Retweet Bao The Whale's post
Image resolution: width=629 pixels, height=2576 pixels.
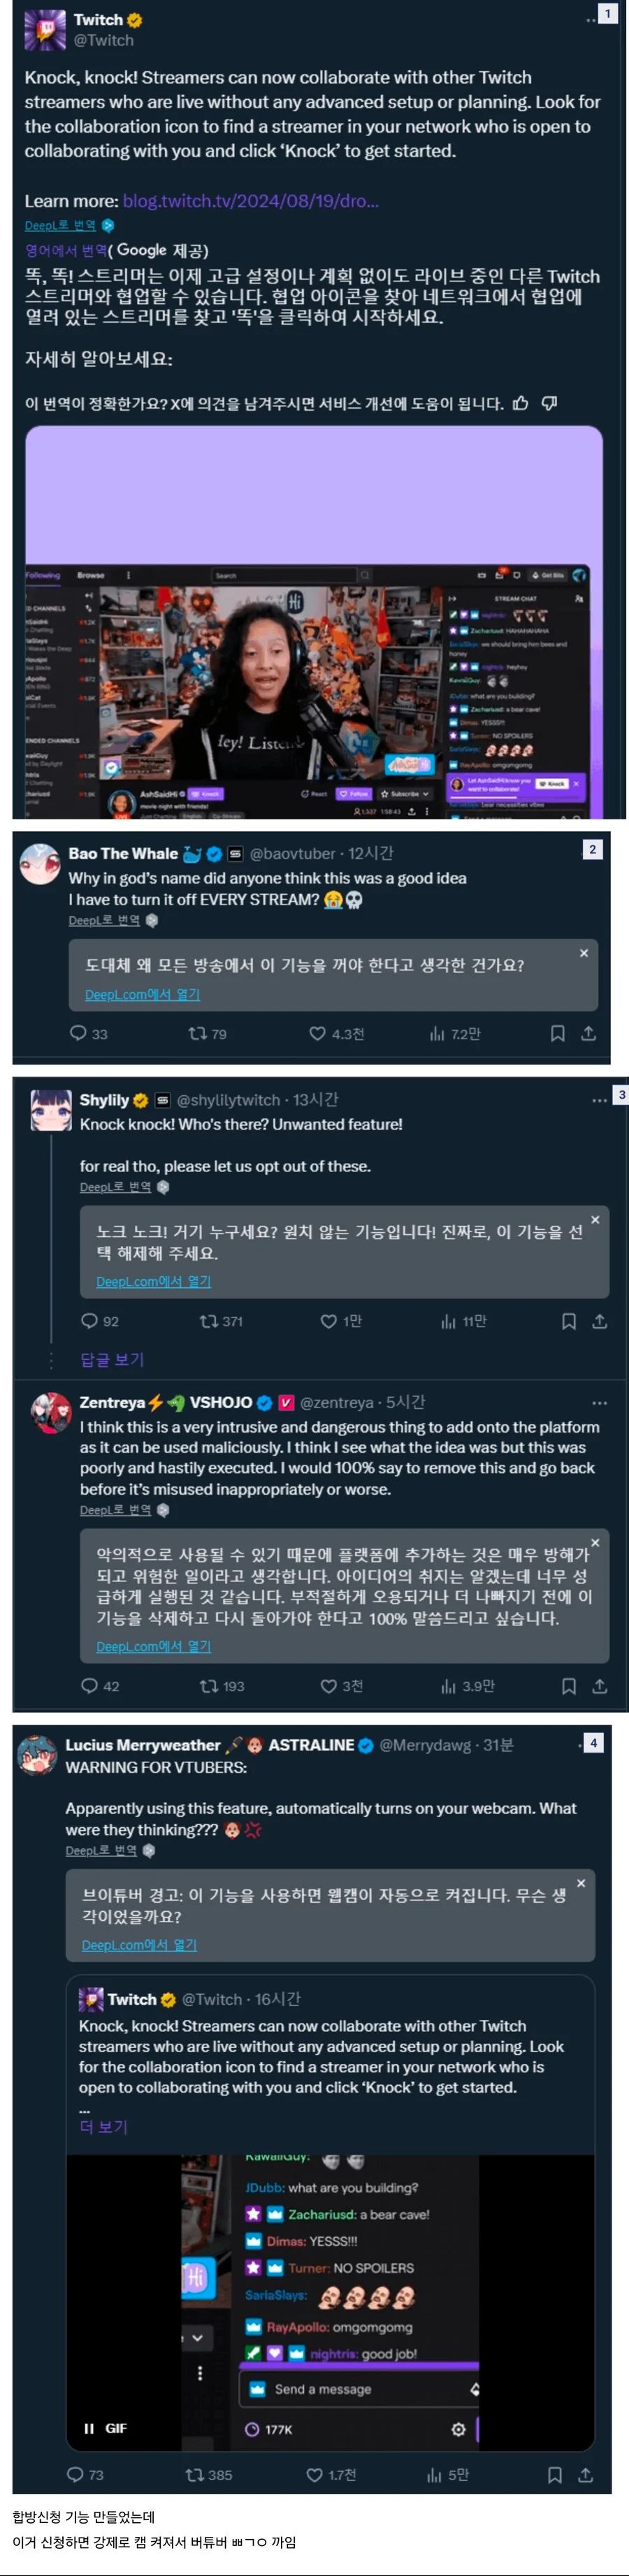click(197, 1033)
